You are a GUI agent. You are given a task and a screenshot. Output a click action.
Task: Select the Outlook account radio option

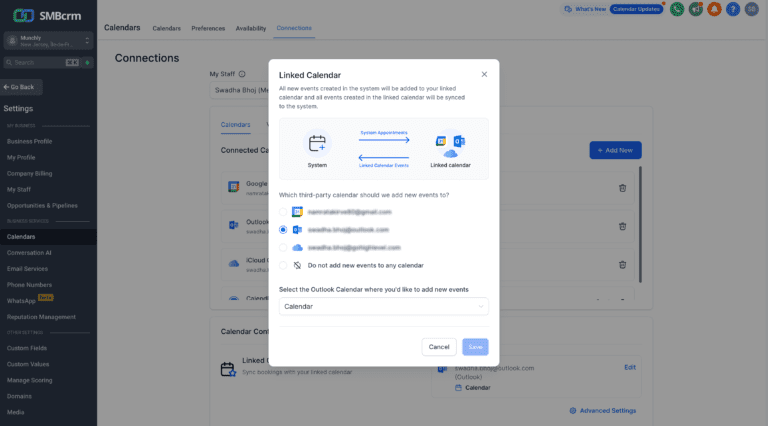tap(283, 230)
